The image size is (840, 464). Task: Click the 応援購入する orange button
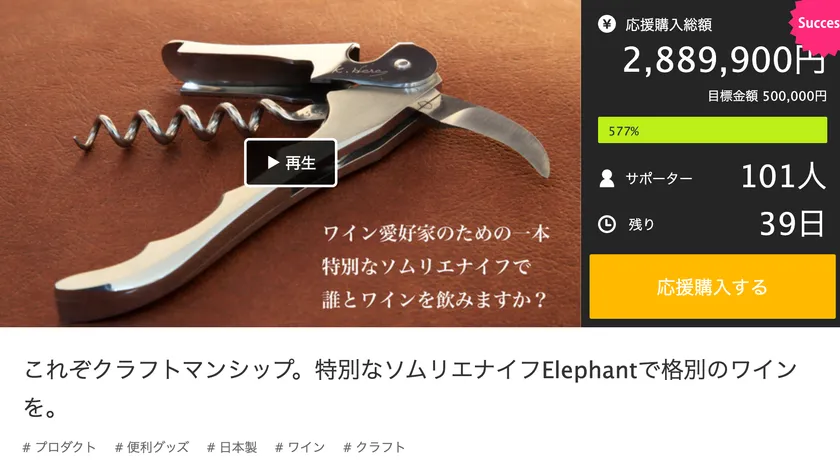click(712, 287)
